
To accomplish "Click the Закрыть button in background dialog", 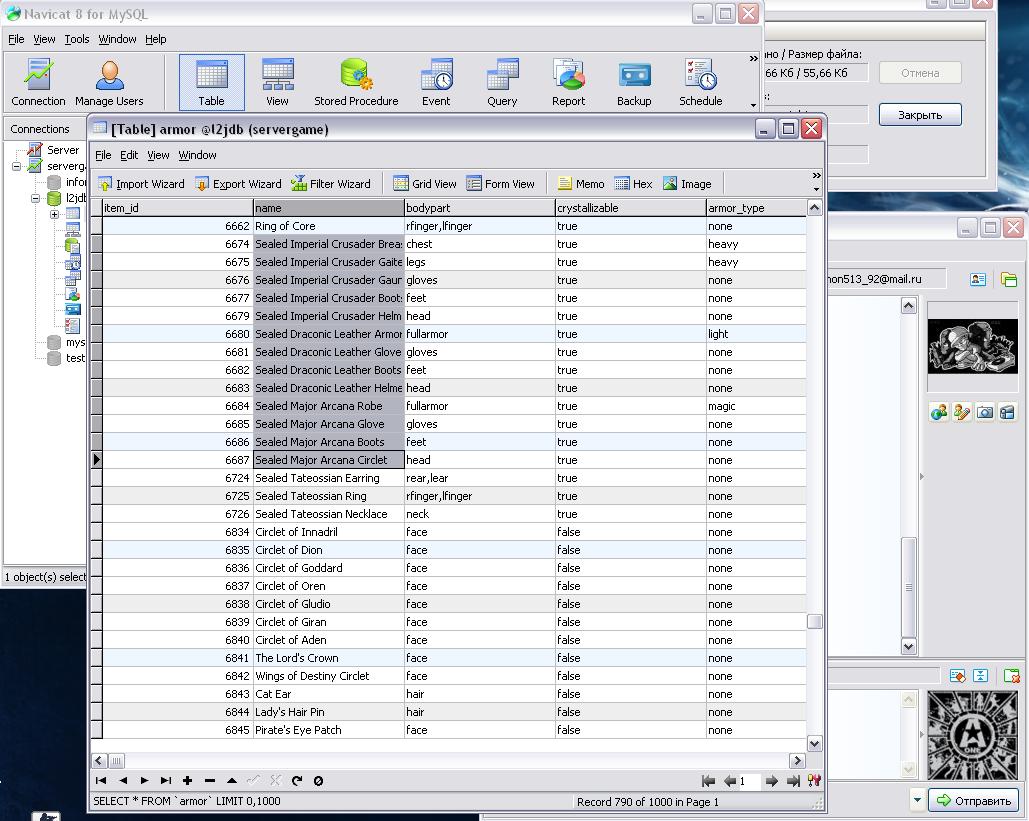I will (920, 114).
